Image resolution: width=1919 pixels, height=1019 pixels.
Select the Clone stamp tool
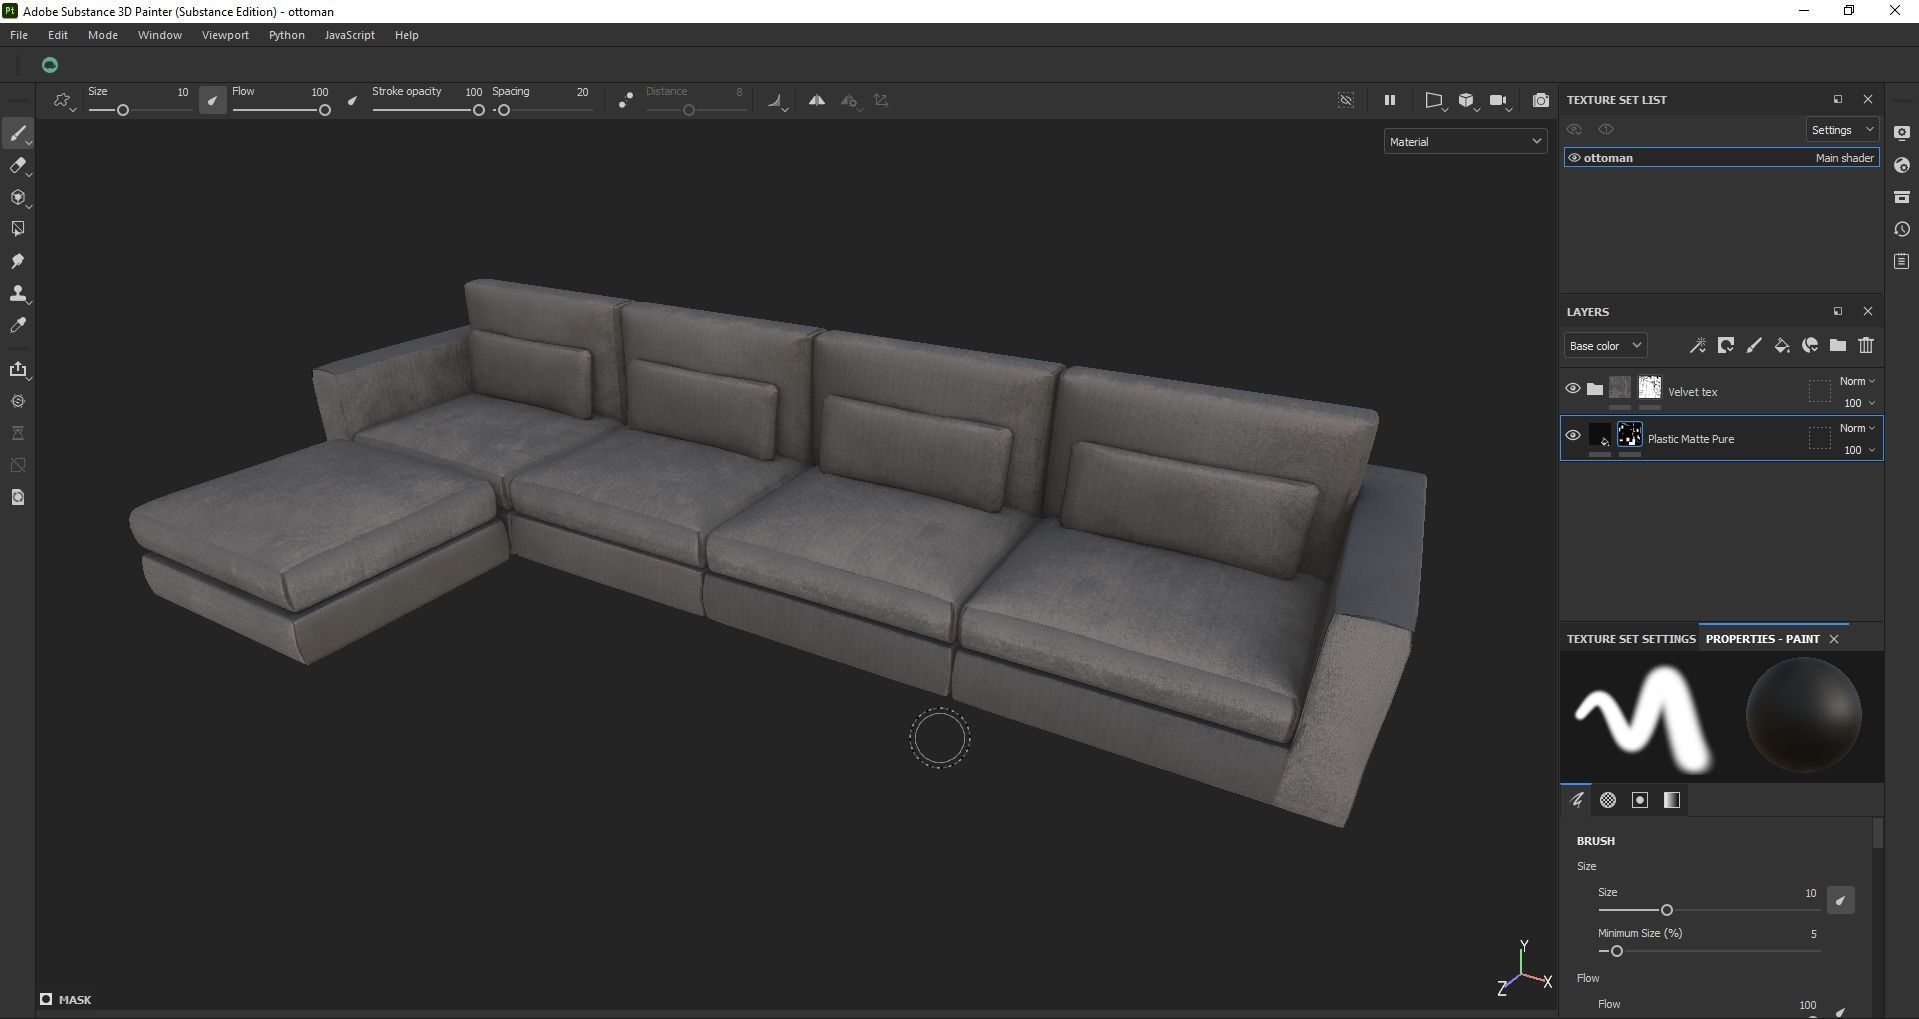click(17, 293)
